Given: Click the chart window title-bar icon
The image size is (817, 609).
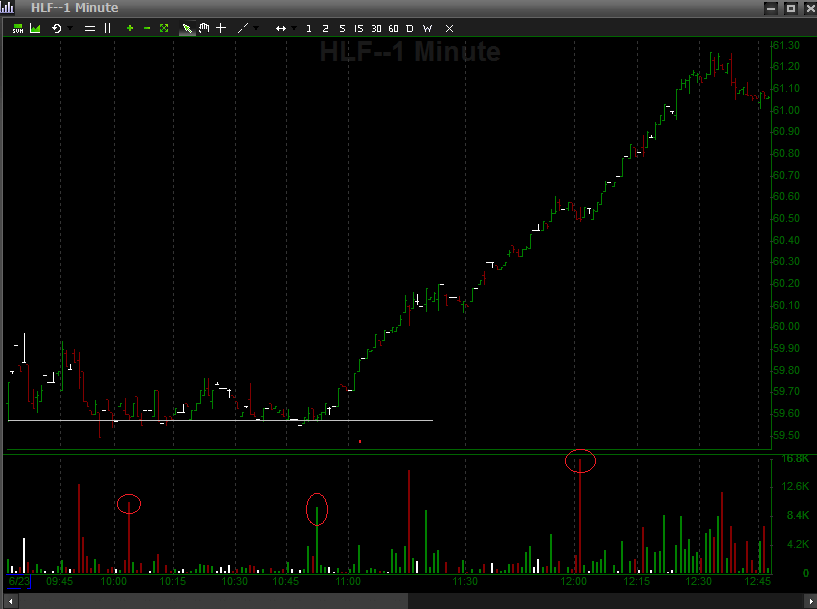Looking at the screenshot, I should click(x=7, y=7).
